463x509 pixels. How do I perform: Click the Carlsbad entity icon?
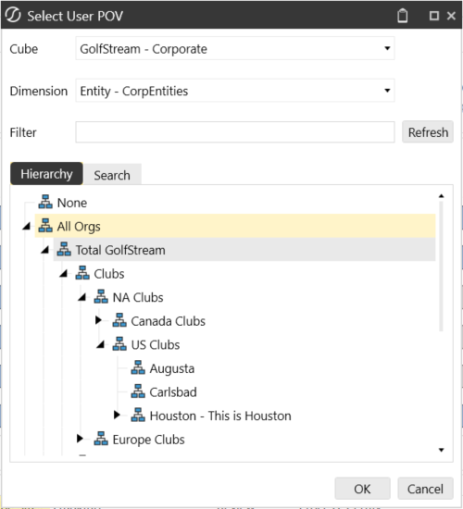[138, 391]
